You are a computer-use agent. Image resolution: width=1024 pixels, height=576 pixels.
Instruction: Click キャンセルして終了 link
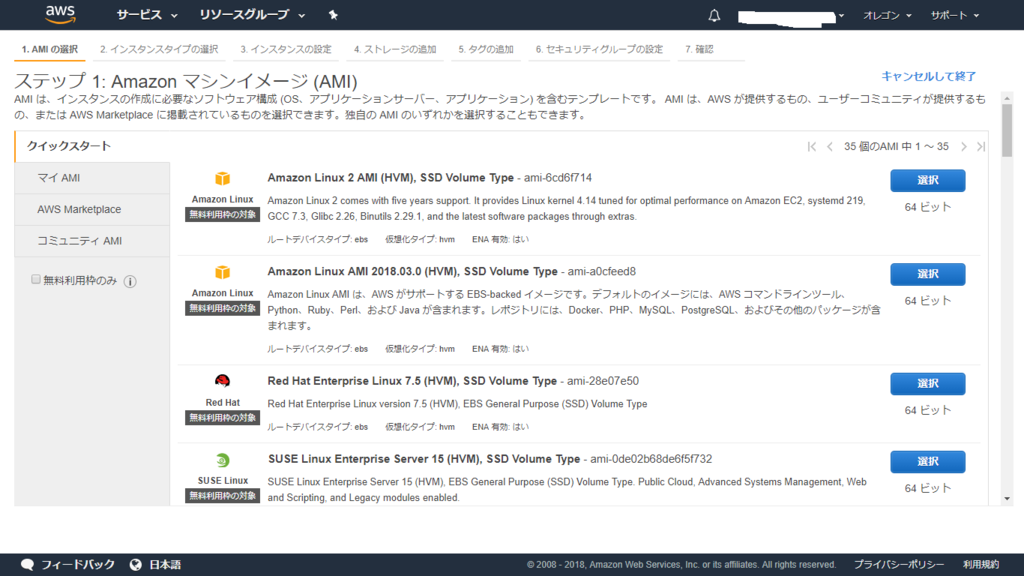(x=929, y=76)
